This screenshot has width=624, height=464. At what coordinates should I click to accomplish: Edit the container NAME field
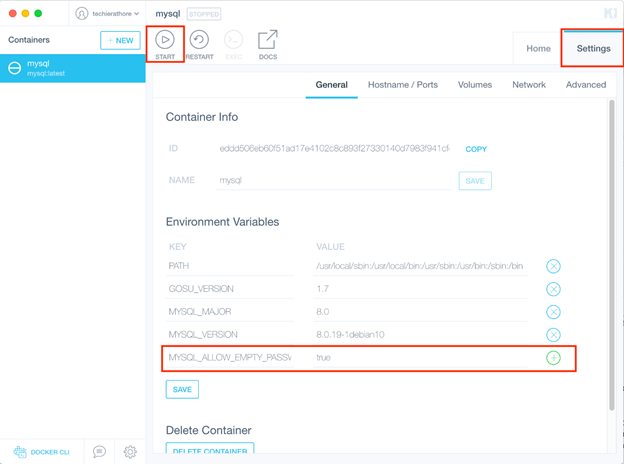(334, 181)
